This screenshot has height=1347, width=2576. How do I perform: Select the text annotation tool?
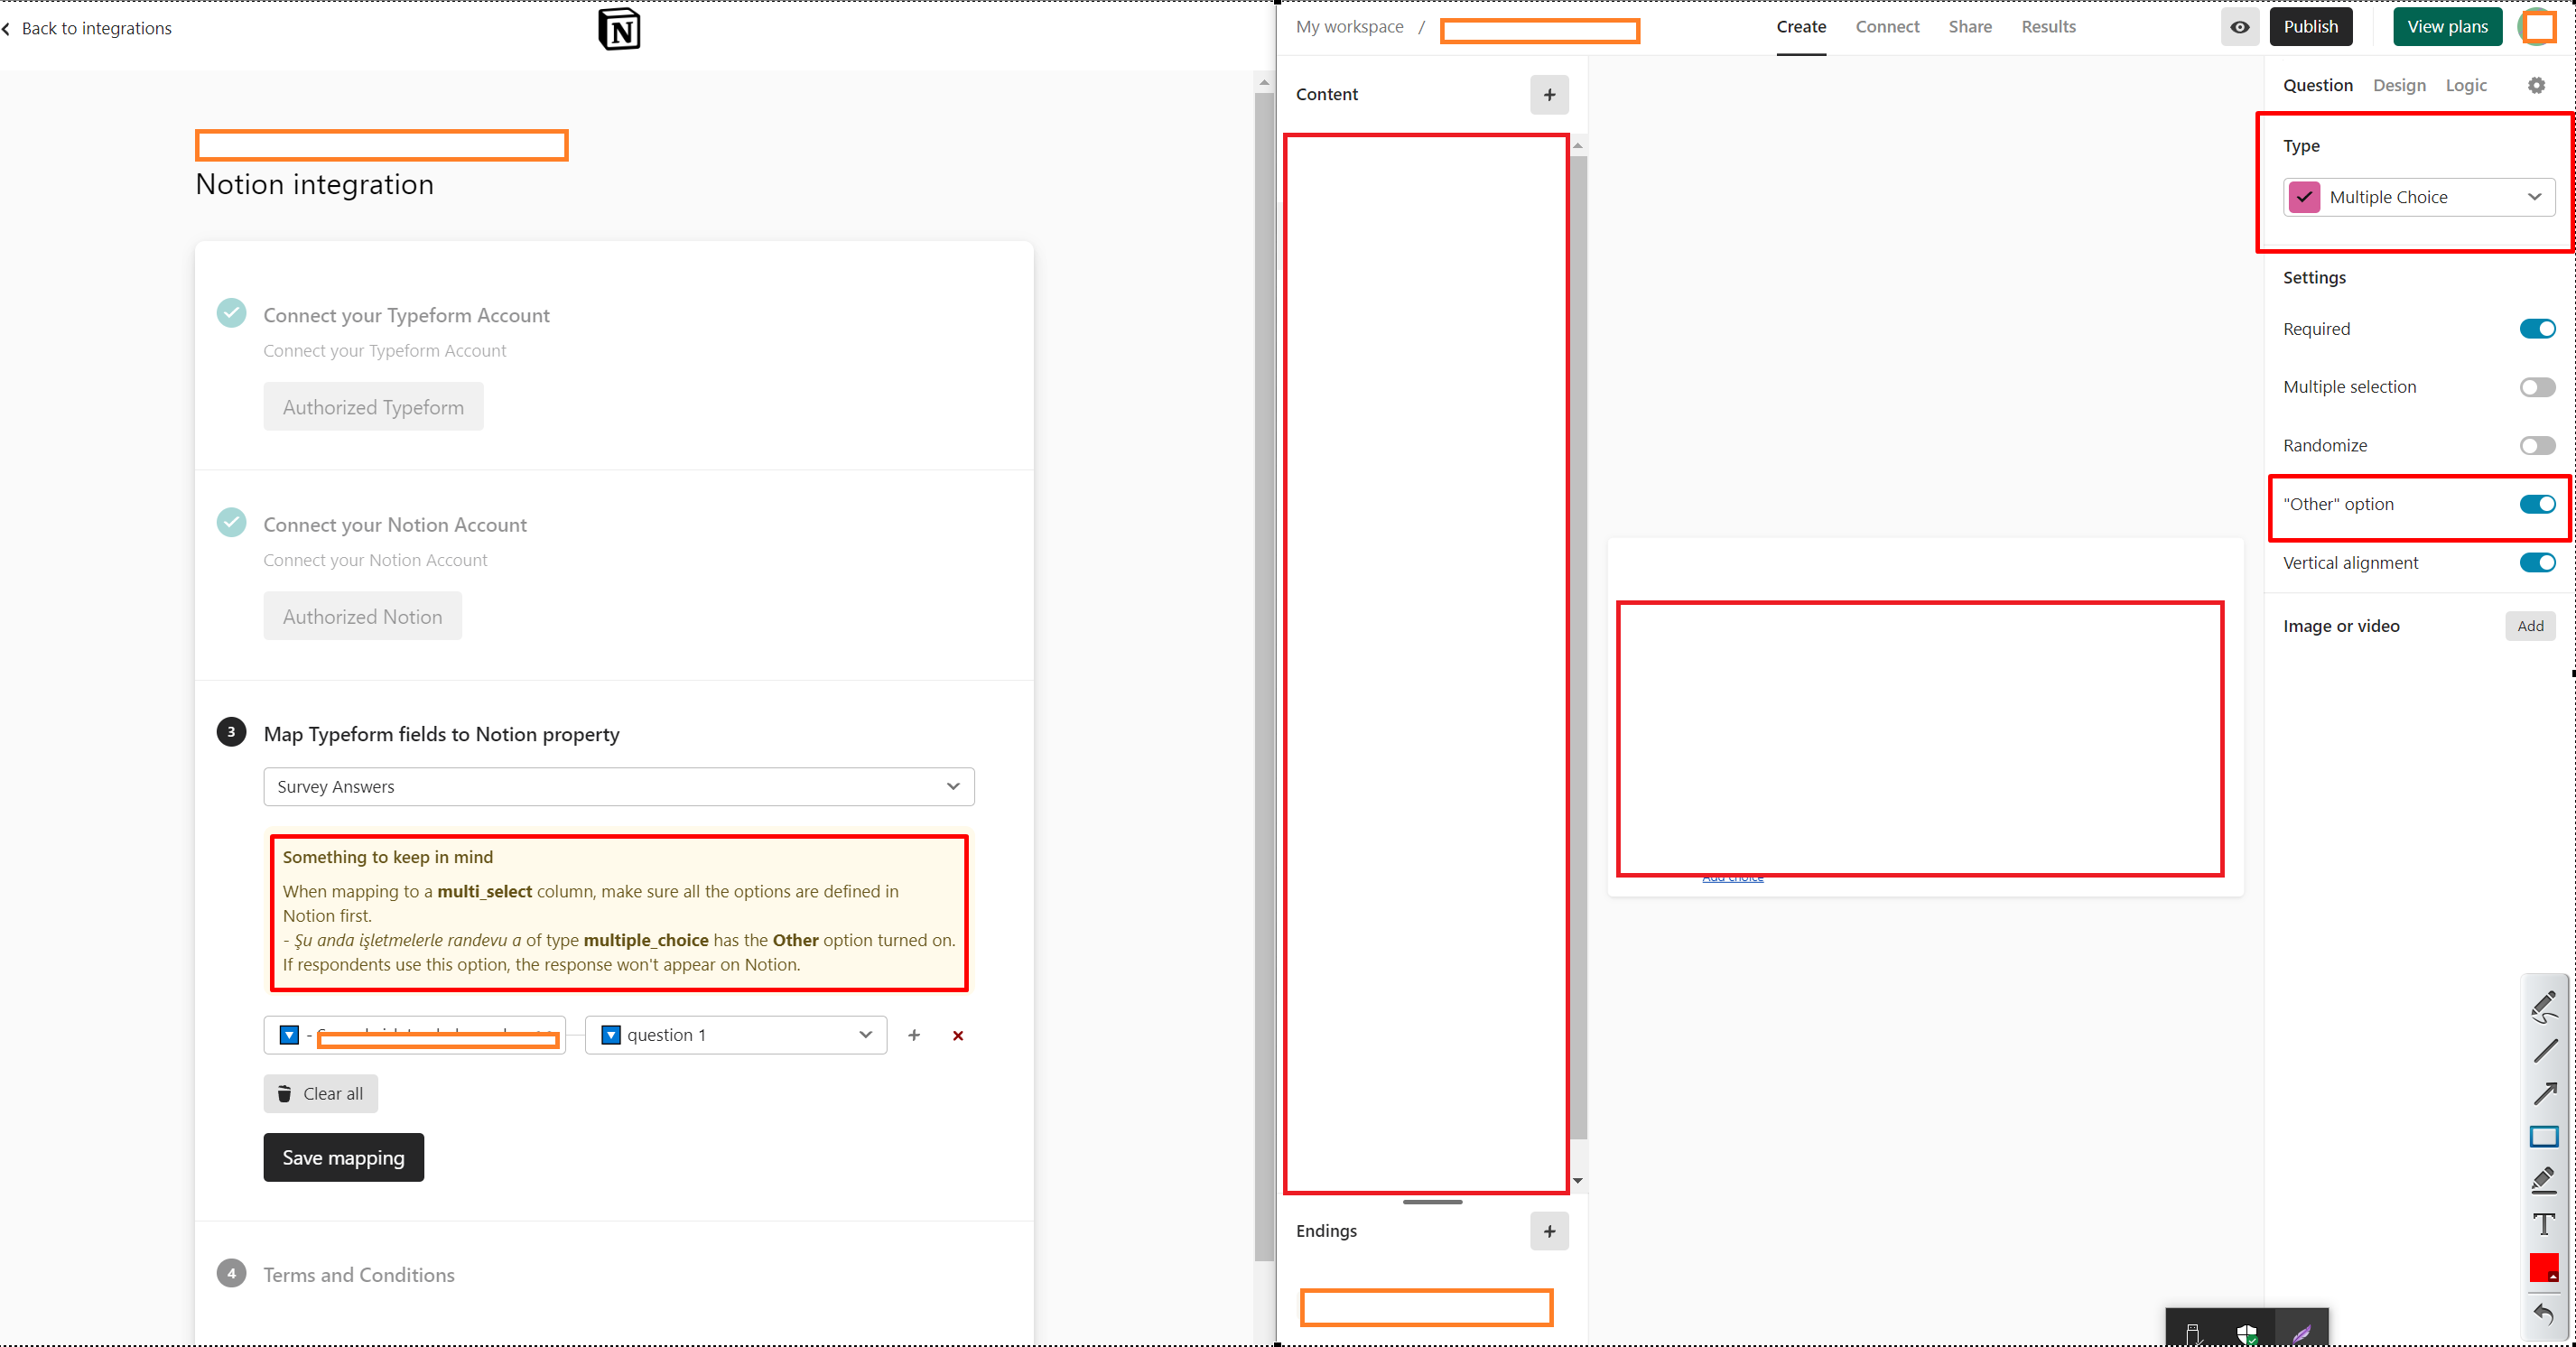tap(2544, 1223)
